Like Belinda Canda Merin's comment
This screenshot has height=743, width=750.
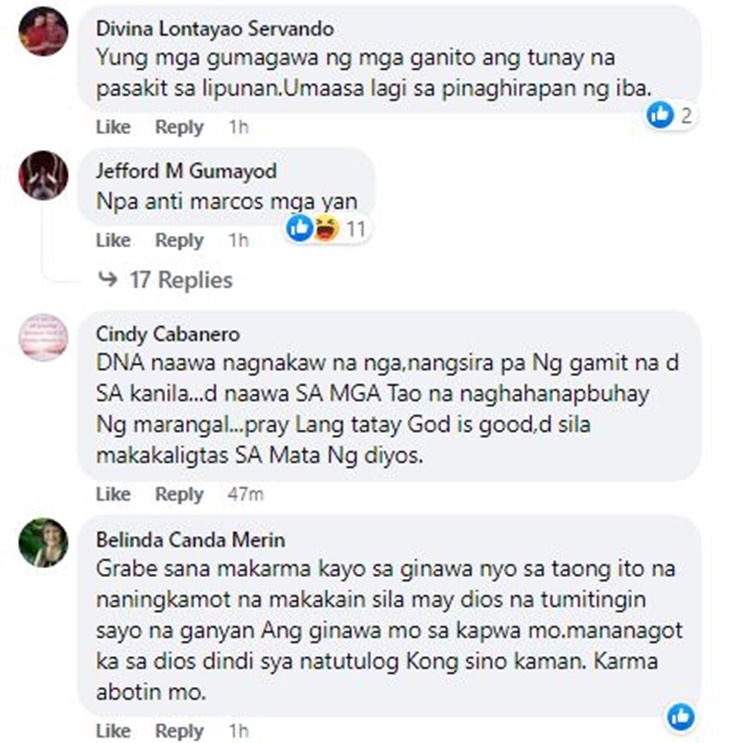point(113,731)
